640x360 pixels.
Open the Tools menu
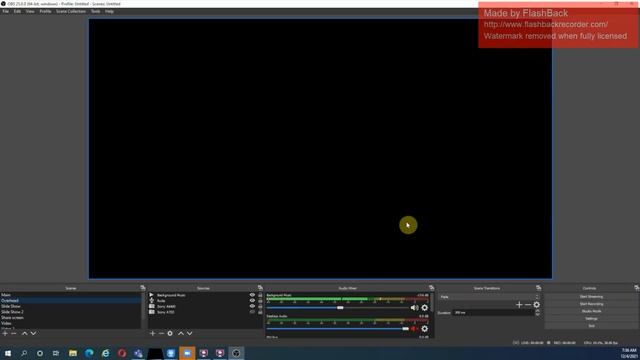(96, 11)
